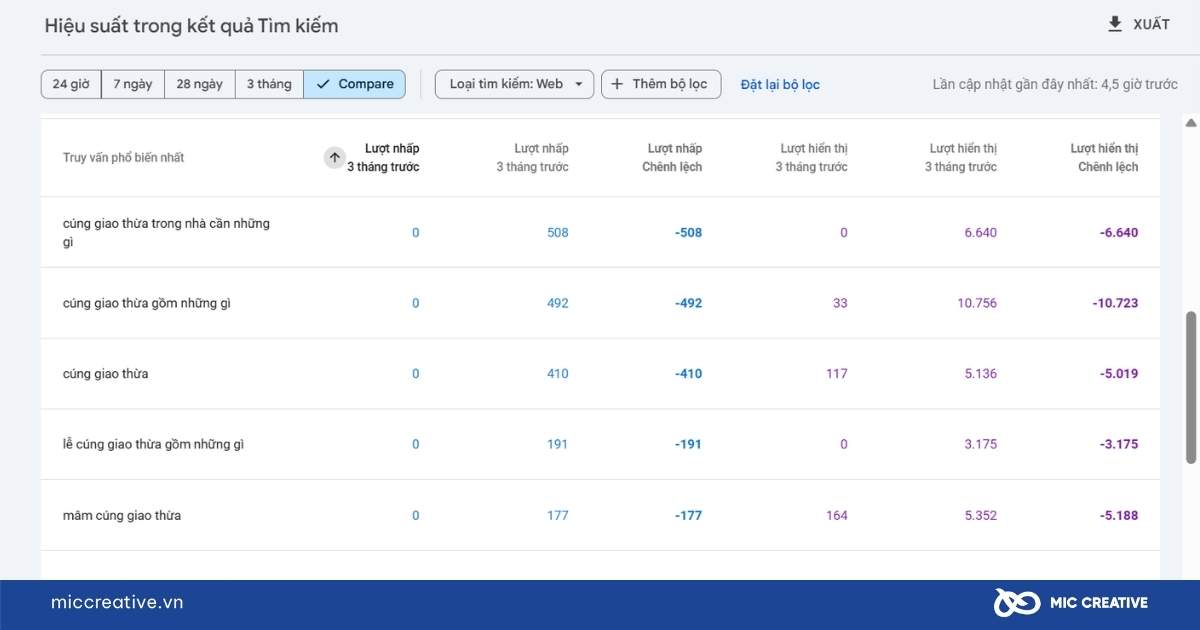
Task: Click the Hiệu suất trong kết quả Tìm kiếm title
Action: click(191, 26)
